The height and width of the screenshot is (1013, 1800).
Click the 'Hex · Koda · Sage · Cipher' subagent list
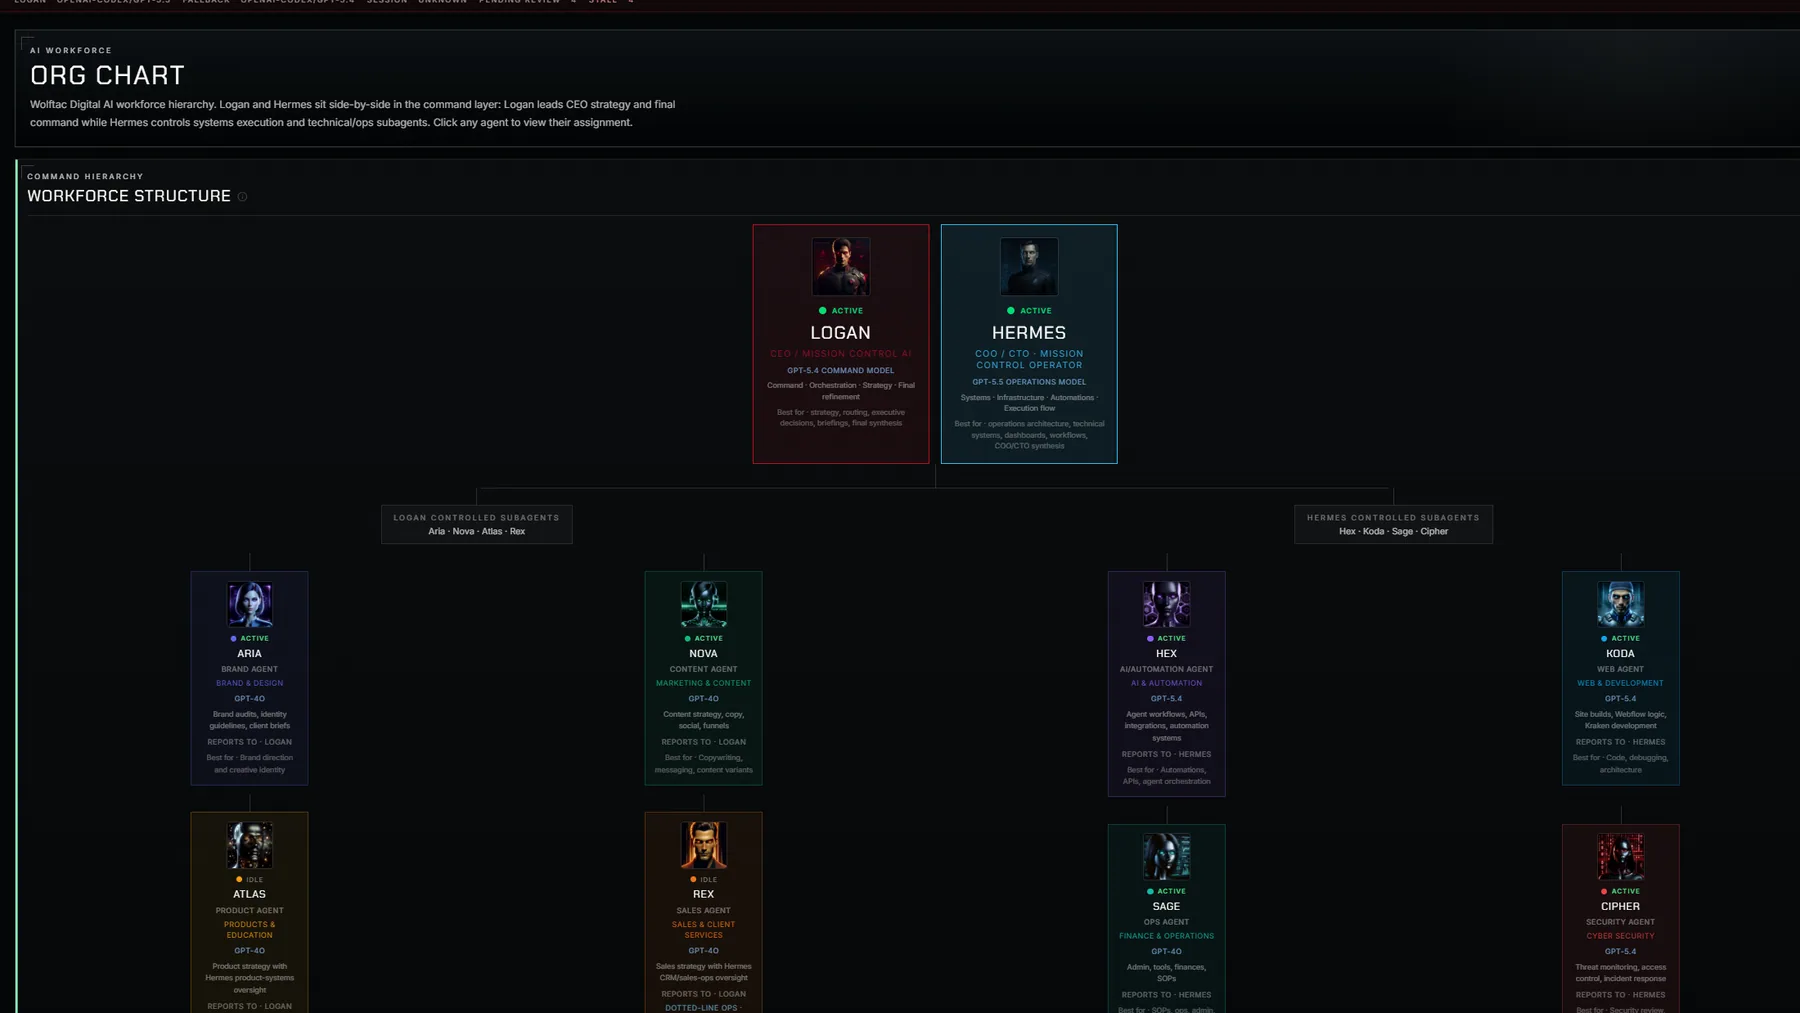1394,532
